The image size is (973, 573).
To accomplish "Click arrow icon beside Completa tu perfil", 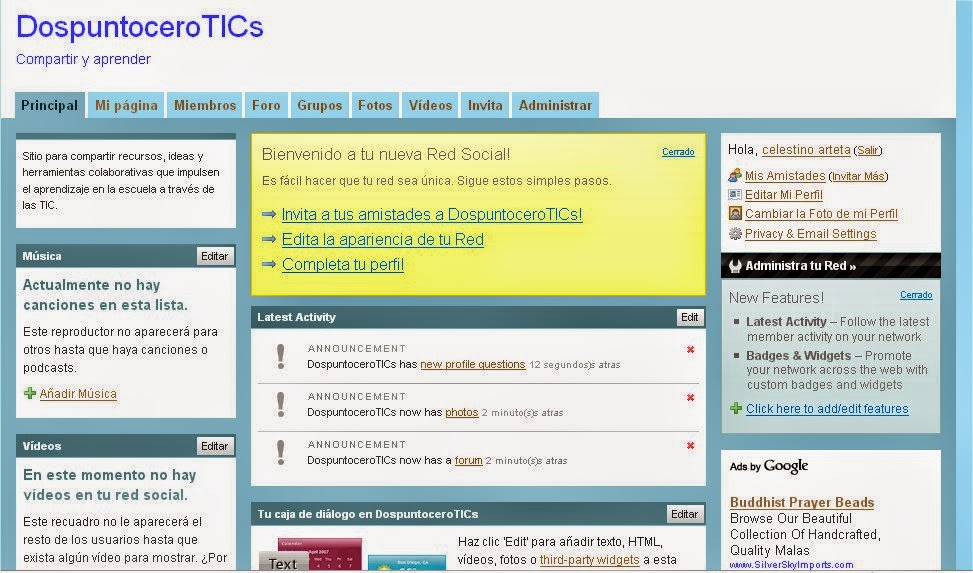I will click(x=269, y=264).
